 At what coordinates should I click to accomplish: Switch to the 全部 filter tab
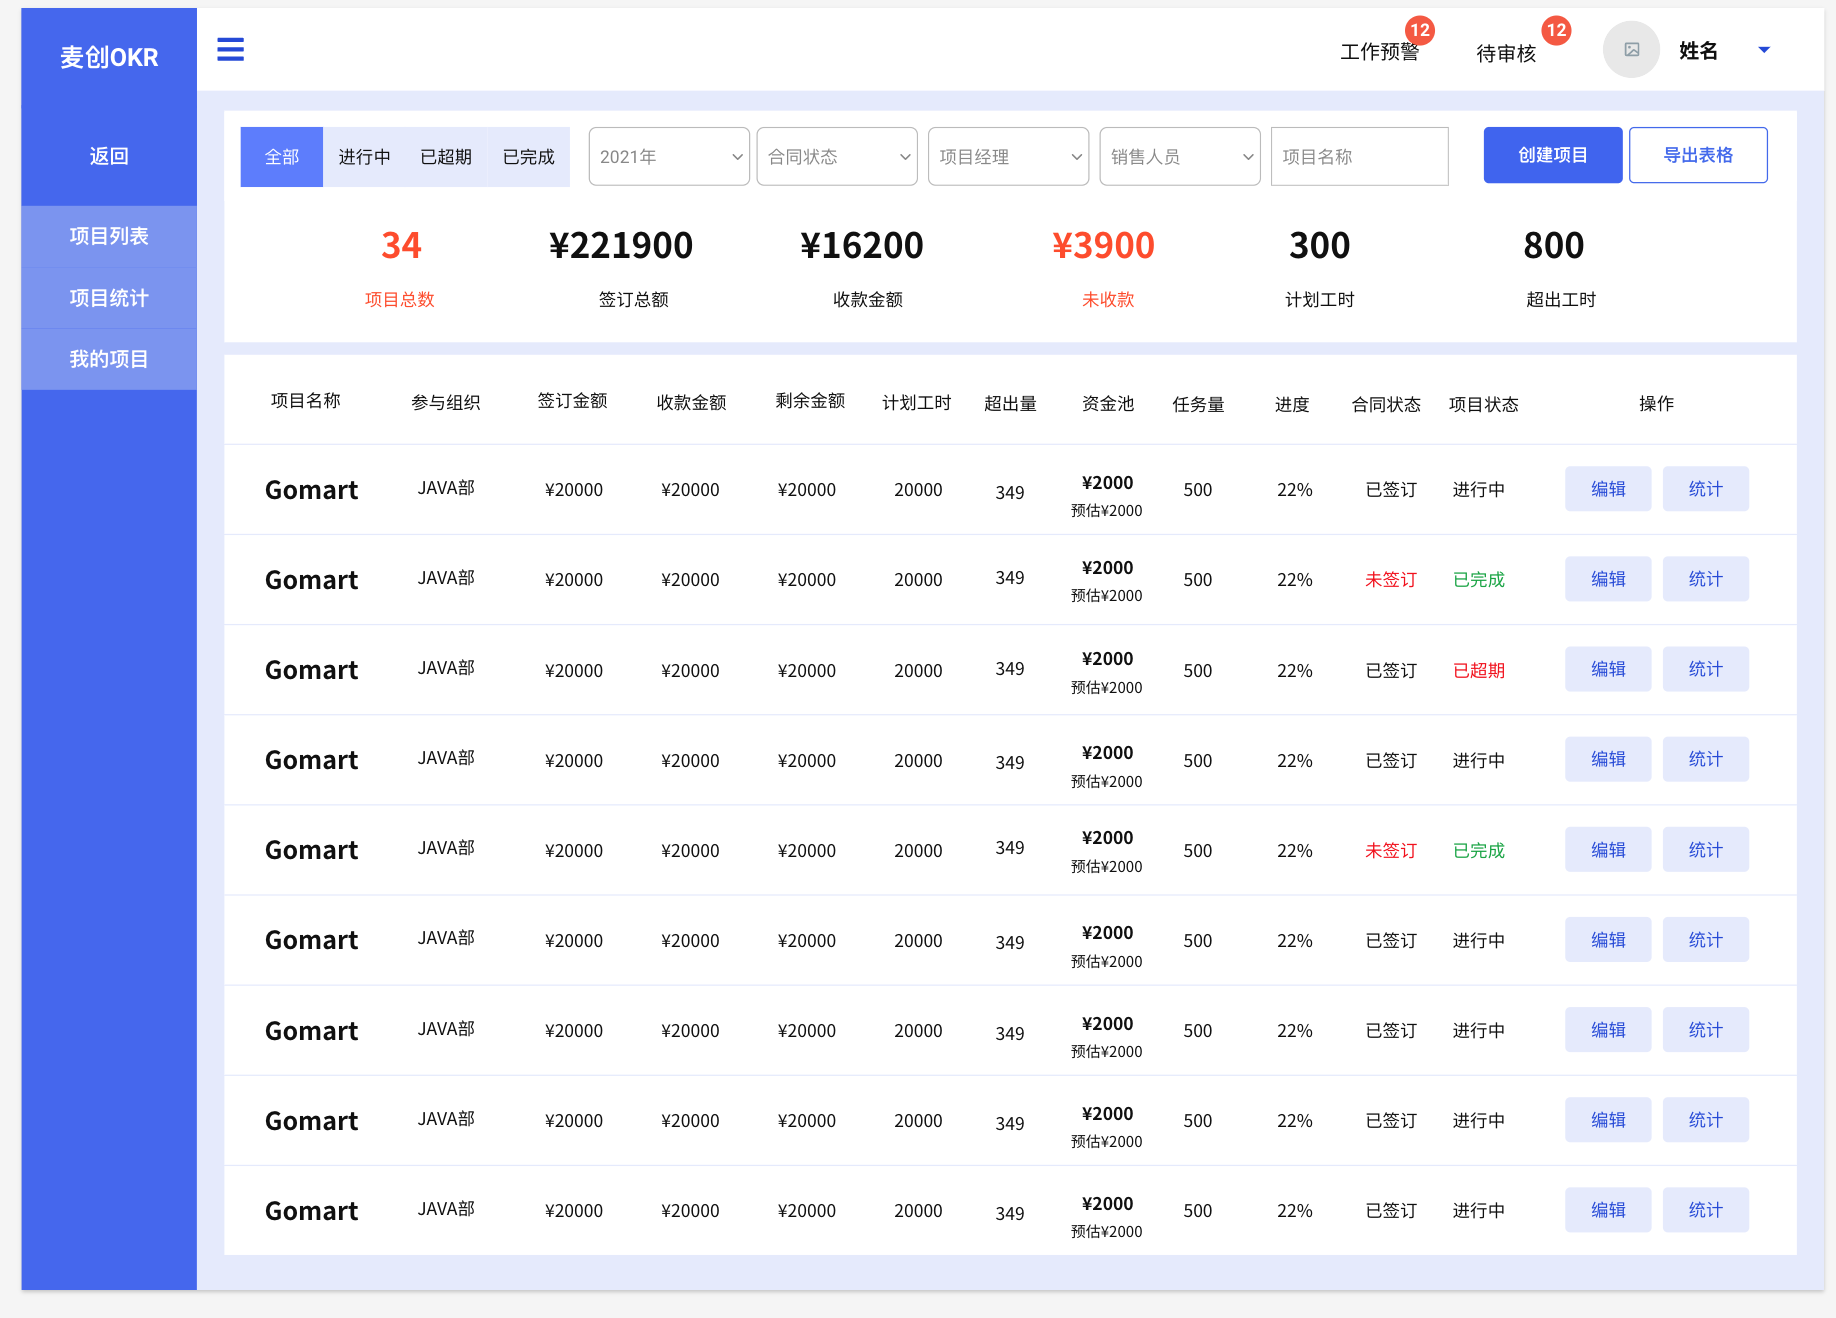[x=282, y=157]
